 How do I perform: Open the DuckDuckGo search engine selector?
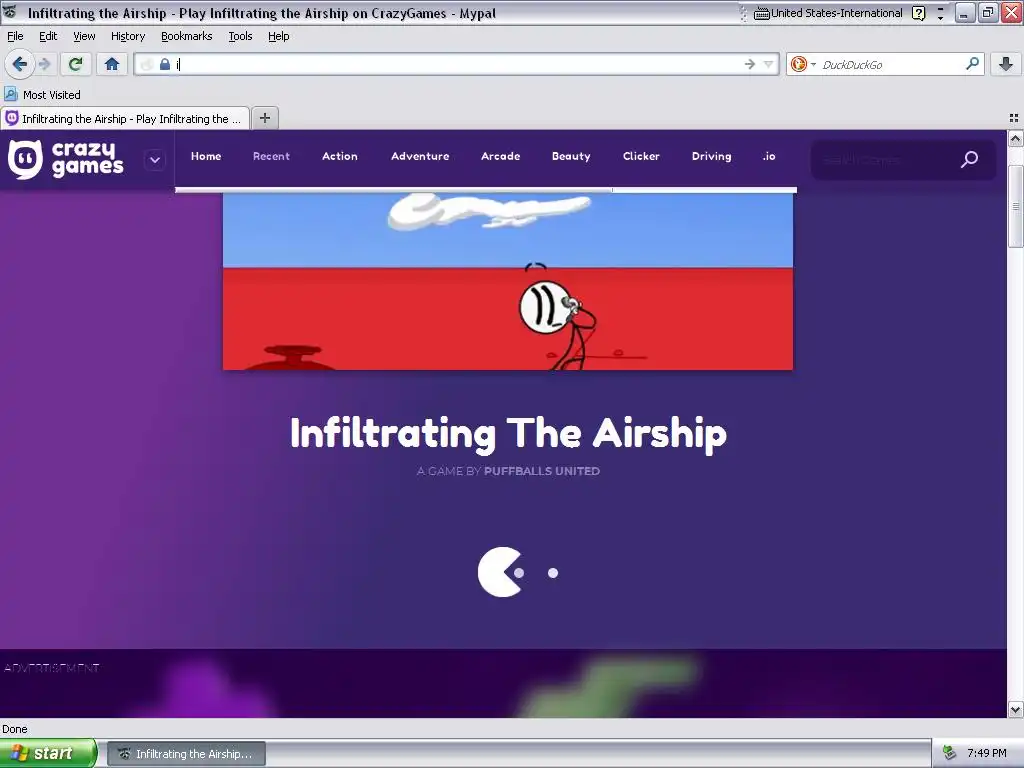coord(803,64)
